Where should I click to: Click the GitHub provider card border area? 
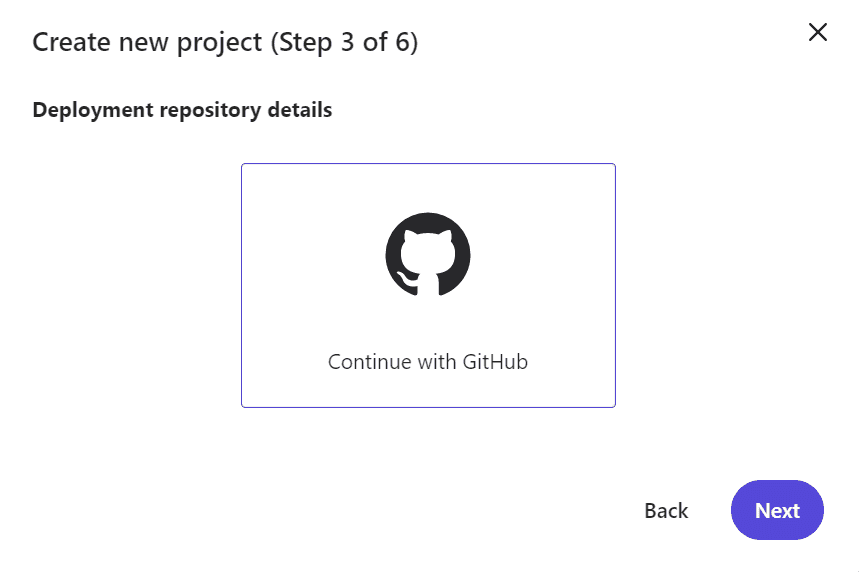point(428,285)
